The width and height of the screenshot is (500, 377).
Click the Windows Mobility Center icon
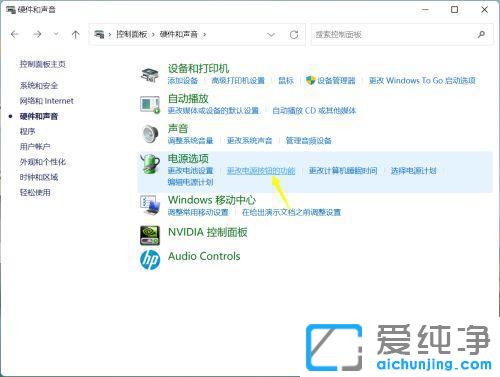click(x=150, y=205)
